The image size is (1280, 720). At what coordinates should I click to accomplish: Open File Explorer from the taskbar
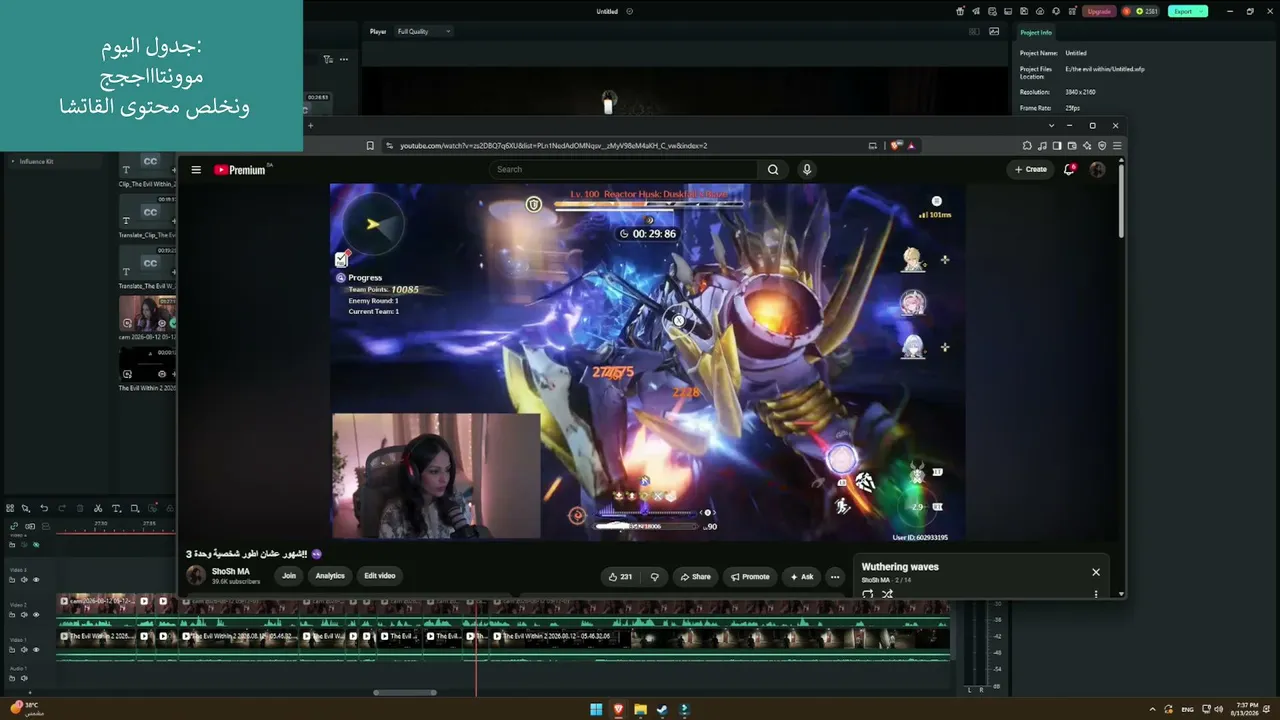(640, 709)
